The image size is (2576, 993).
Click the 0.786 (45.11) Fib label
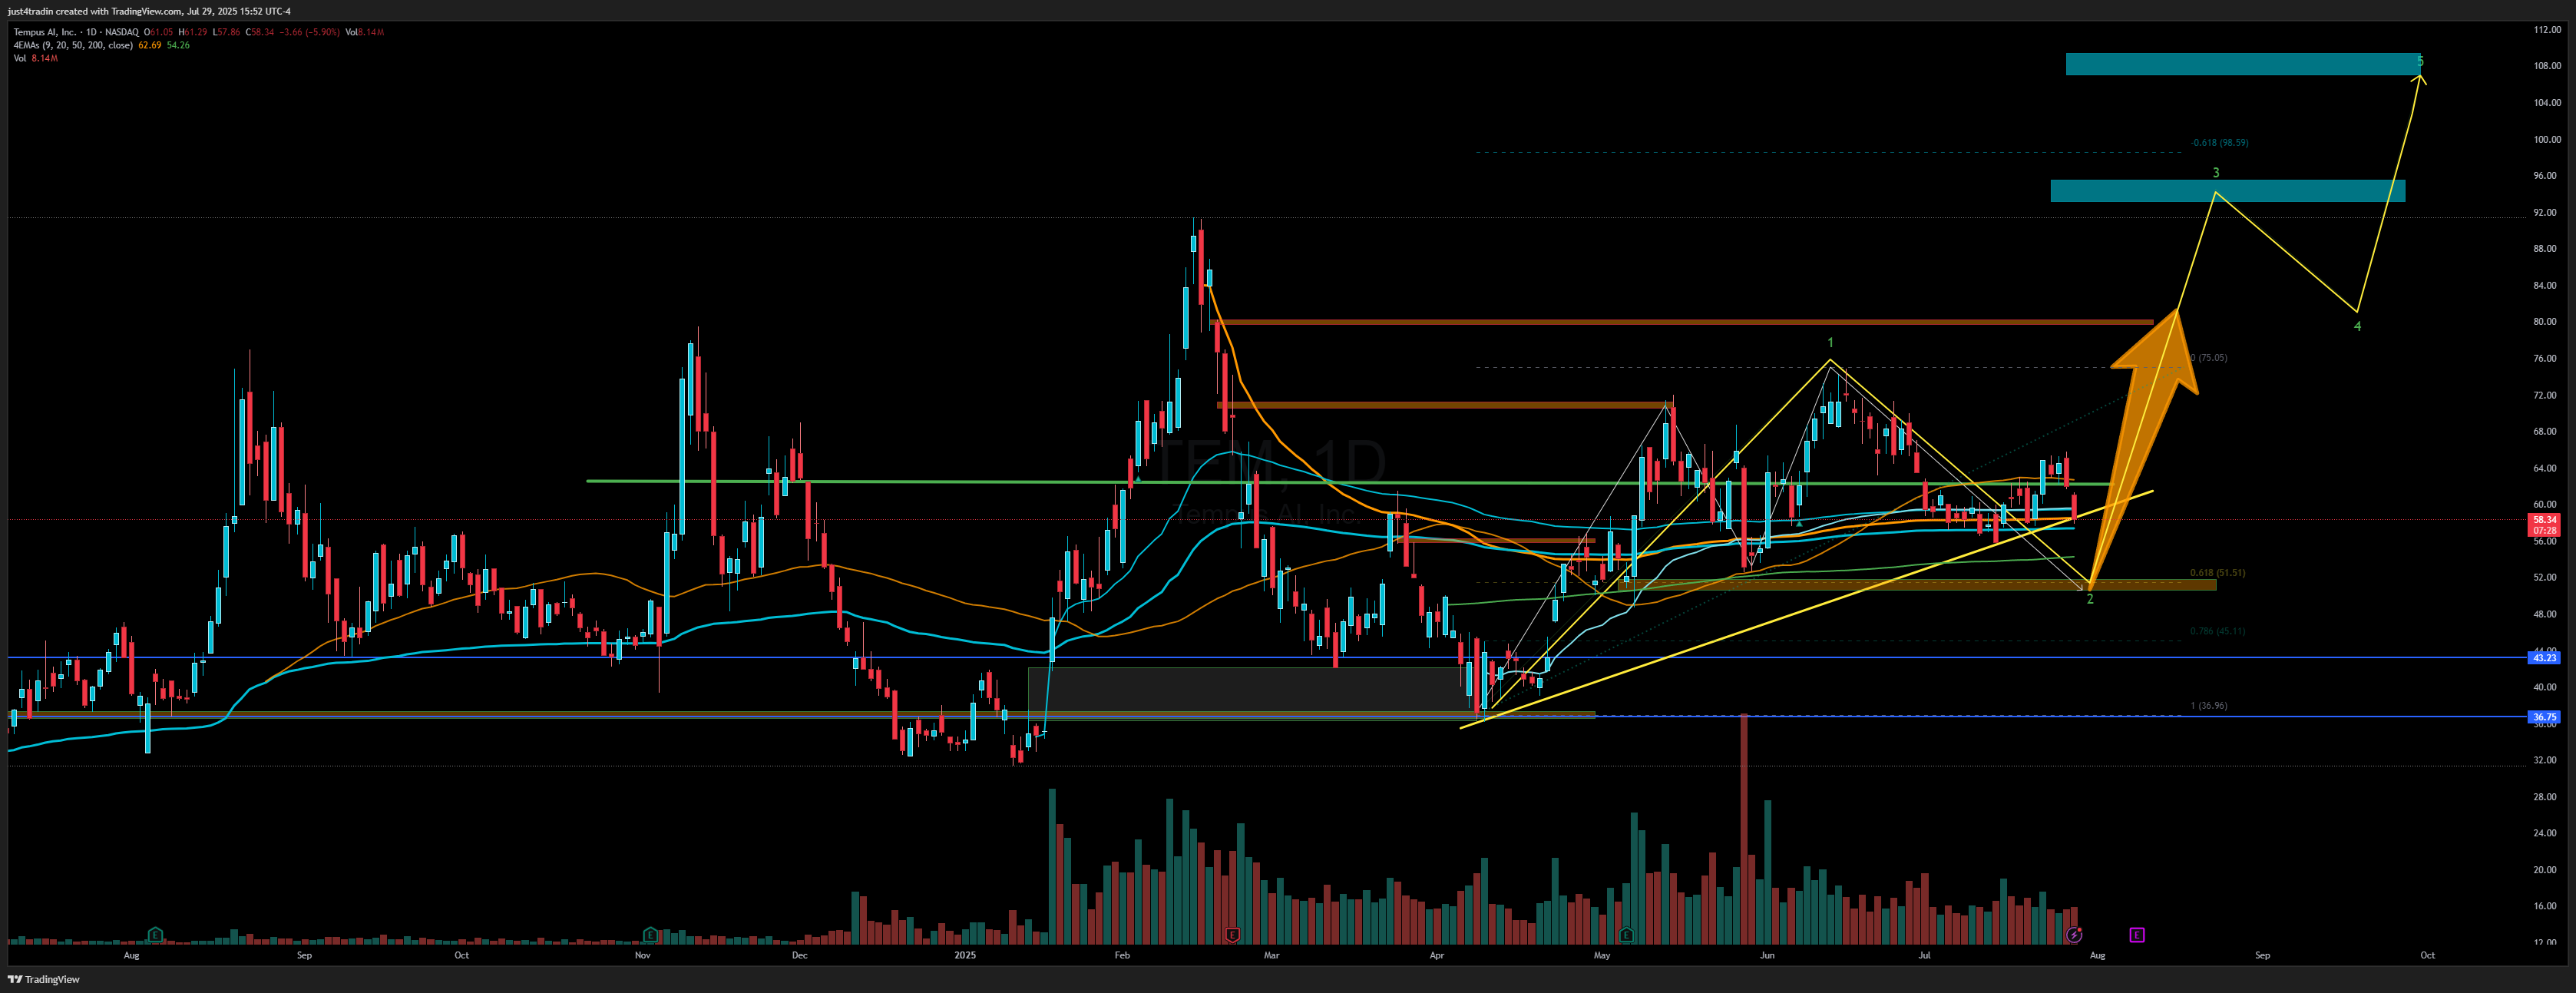(x=2217, y=631)
